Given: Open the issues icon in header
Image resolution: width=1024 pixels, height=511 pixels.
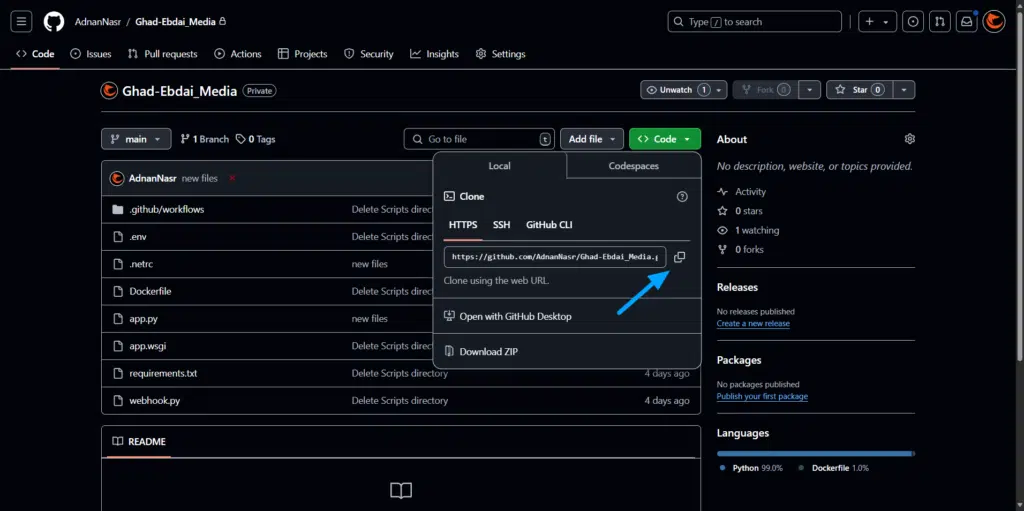Looking at the screenshot, I should coord(913,22).
